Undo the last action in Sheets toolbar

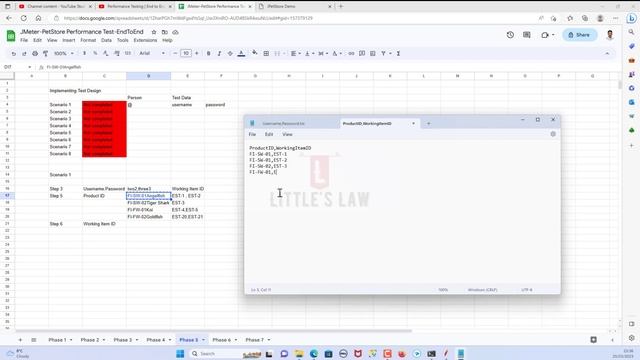pos(13,53)
